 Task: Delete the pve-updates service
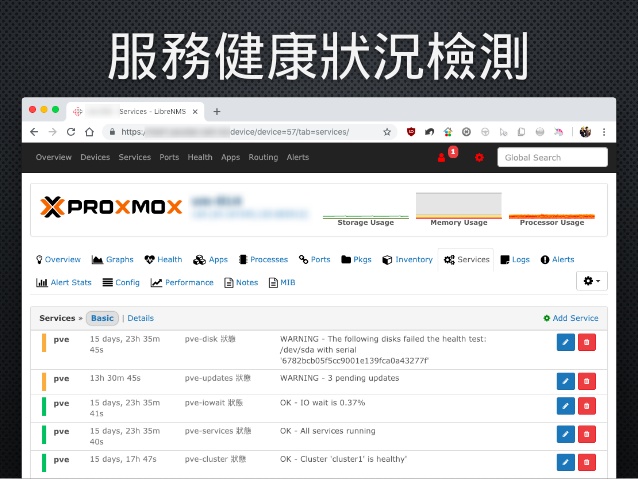click(x=587, y=381)
